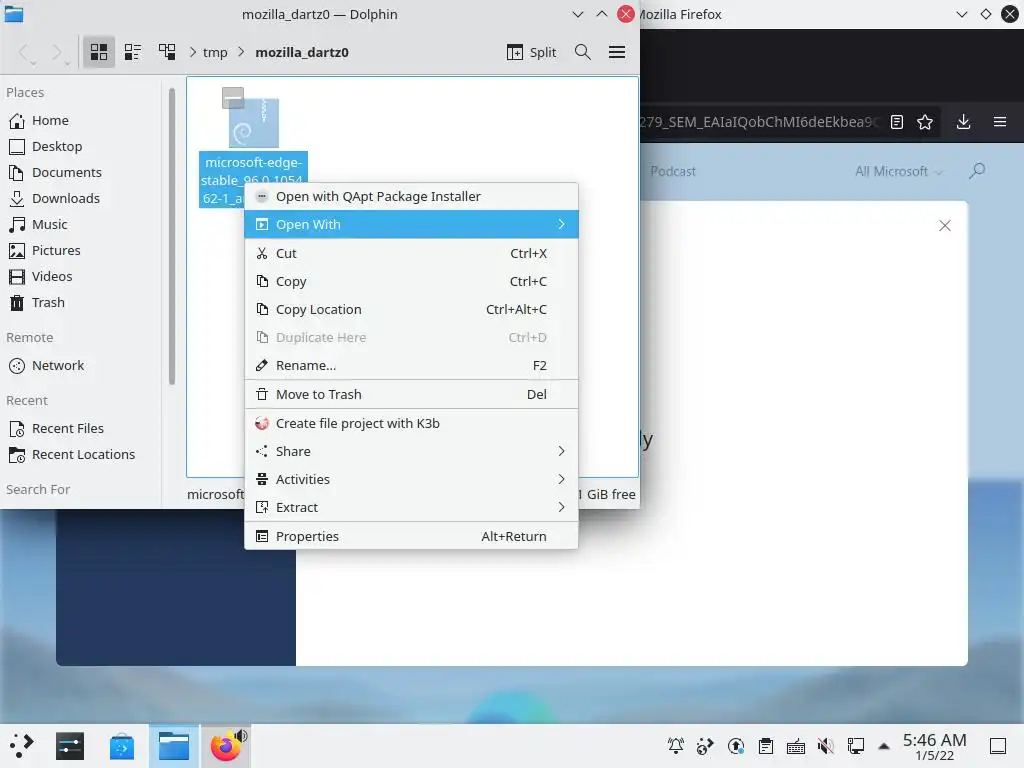Click the muted volume tray icon
Viewport: 1024px width, 768px height.
click(x=825, y=746)
